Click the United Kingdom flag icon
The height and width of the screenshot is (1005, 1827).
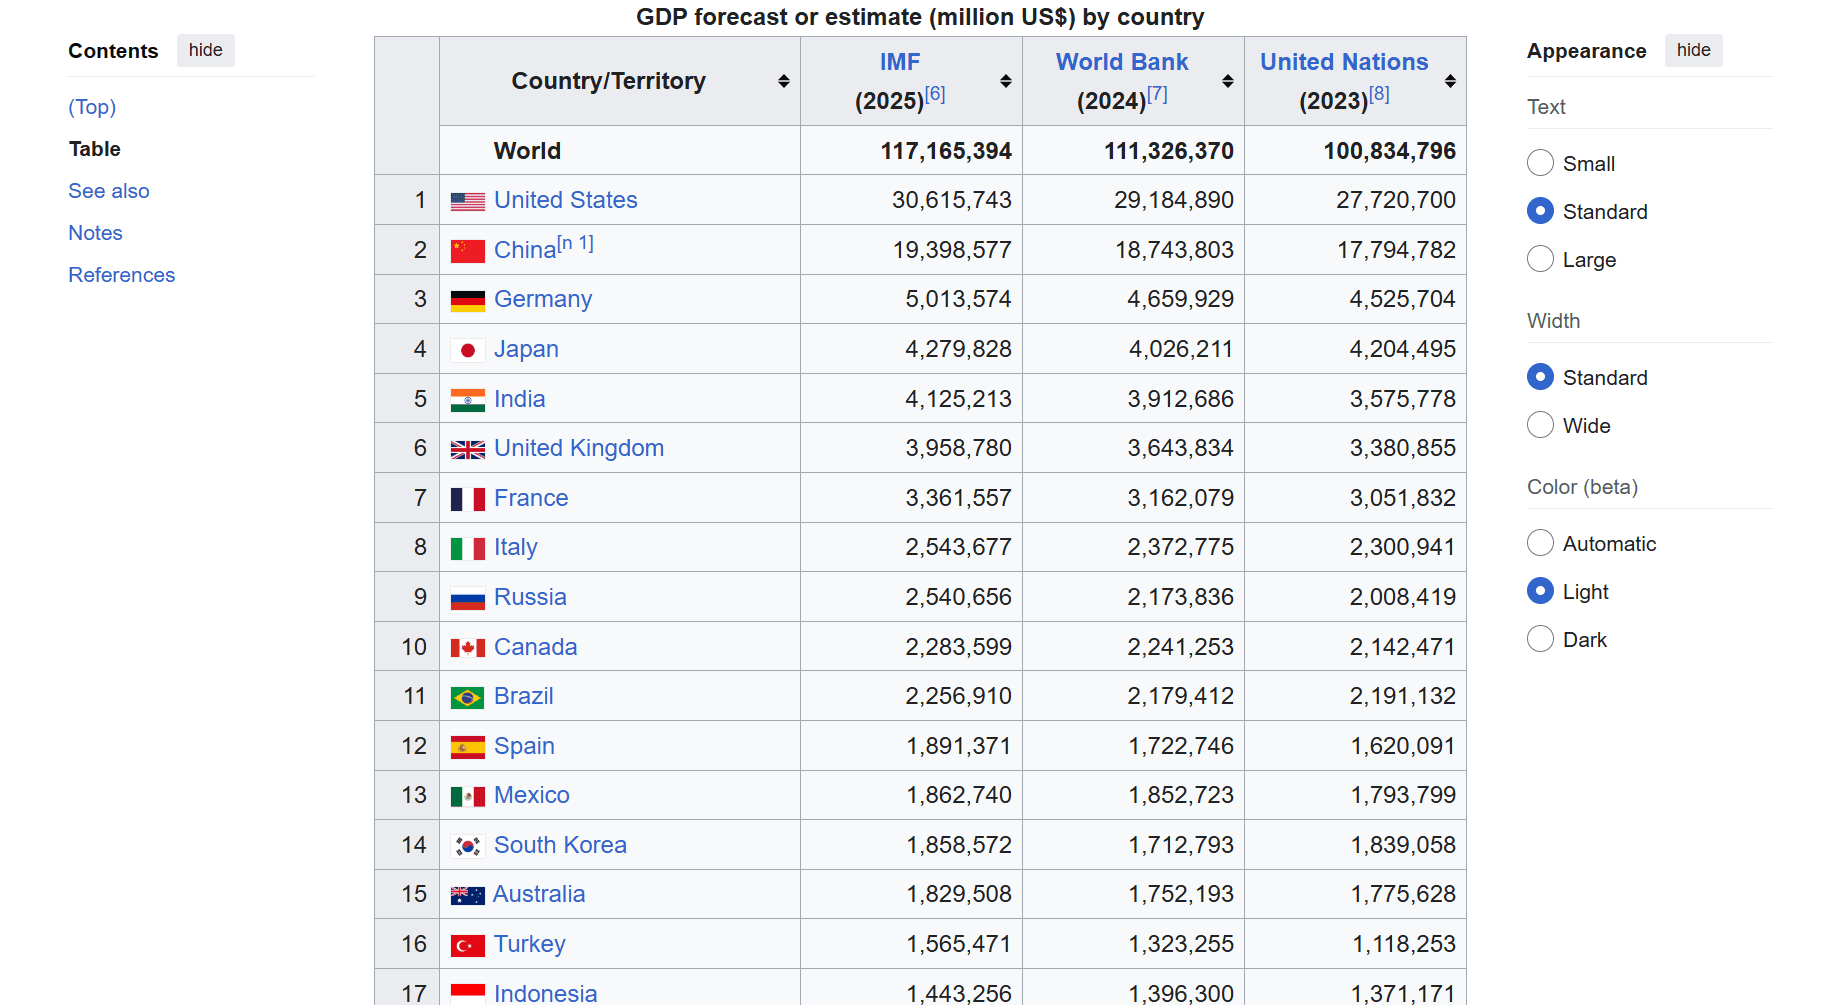[x=467, y=449]
